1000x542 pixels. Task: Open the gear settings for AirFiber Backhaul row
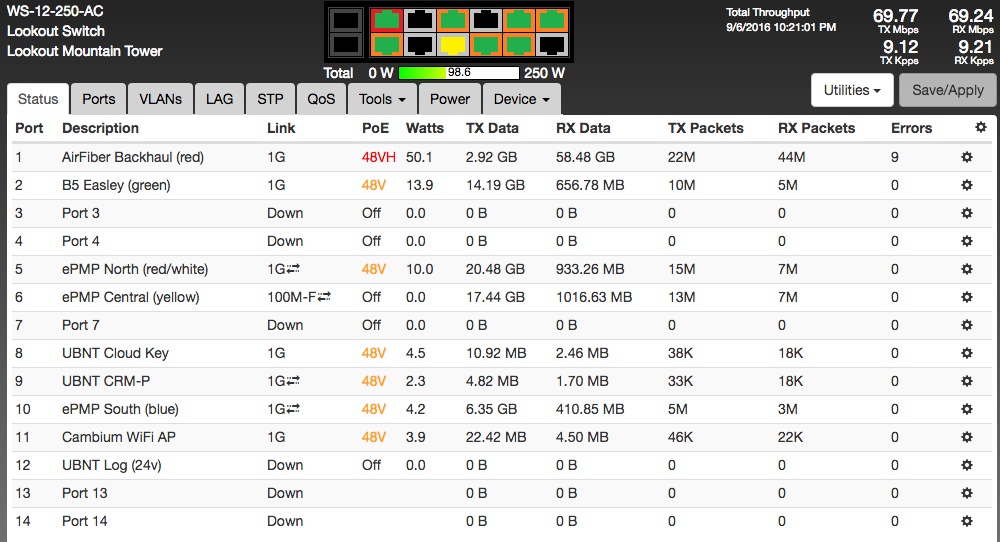pos(966,157)
